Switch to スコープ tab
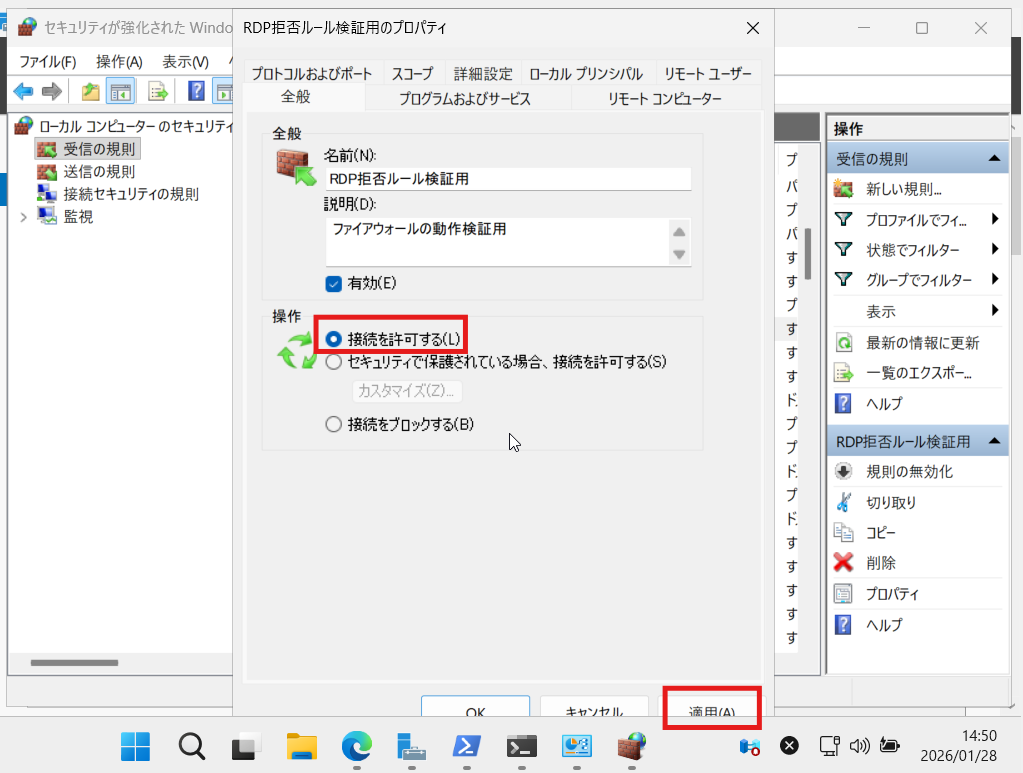The width and height of the screenshot is (1023, 773). tap(412, 74)
